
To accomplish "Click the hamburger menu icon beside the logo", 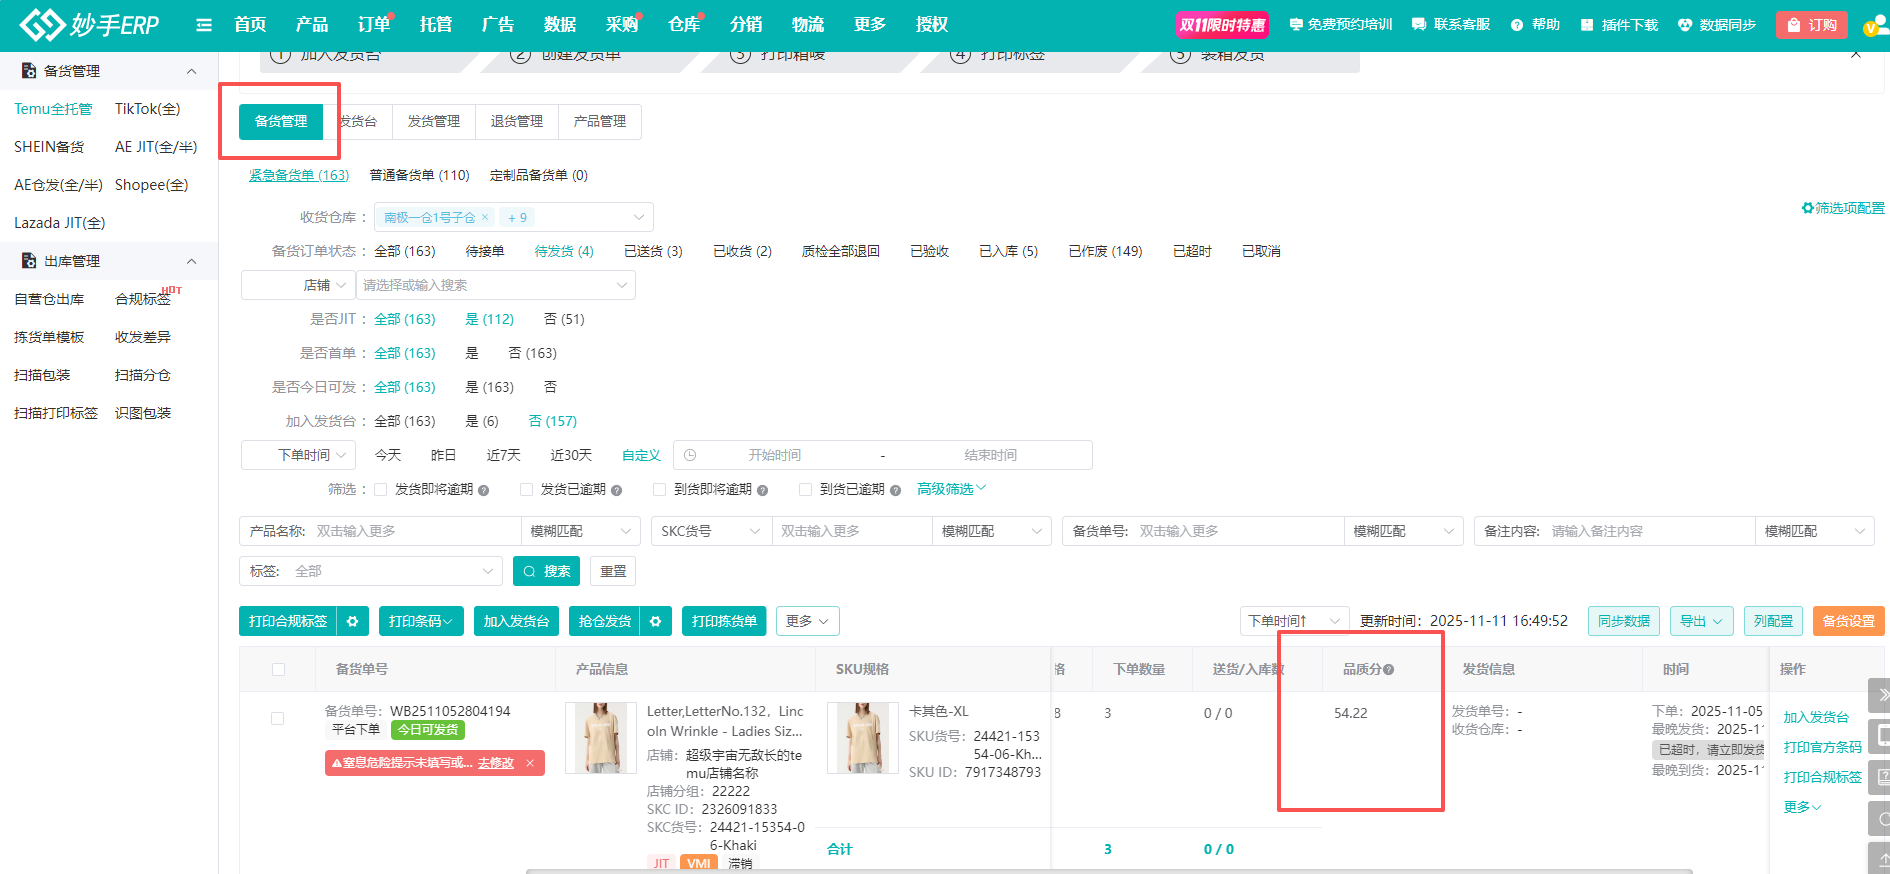I will click(x=204, y=25).
